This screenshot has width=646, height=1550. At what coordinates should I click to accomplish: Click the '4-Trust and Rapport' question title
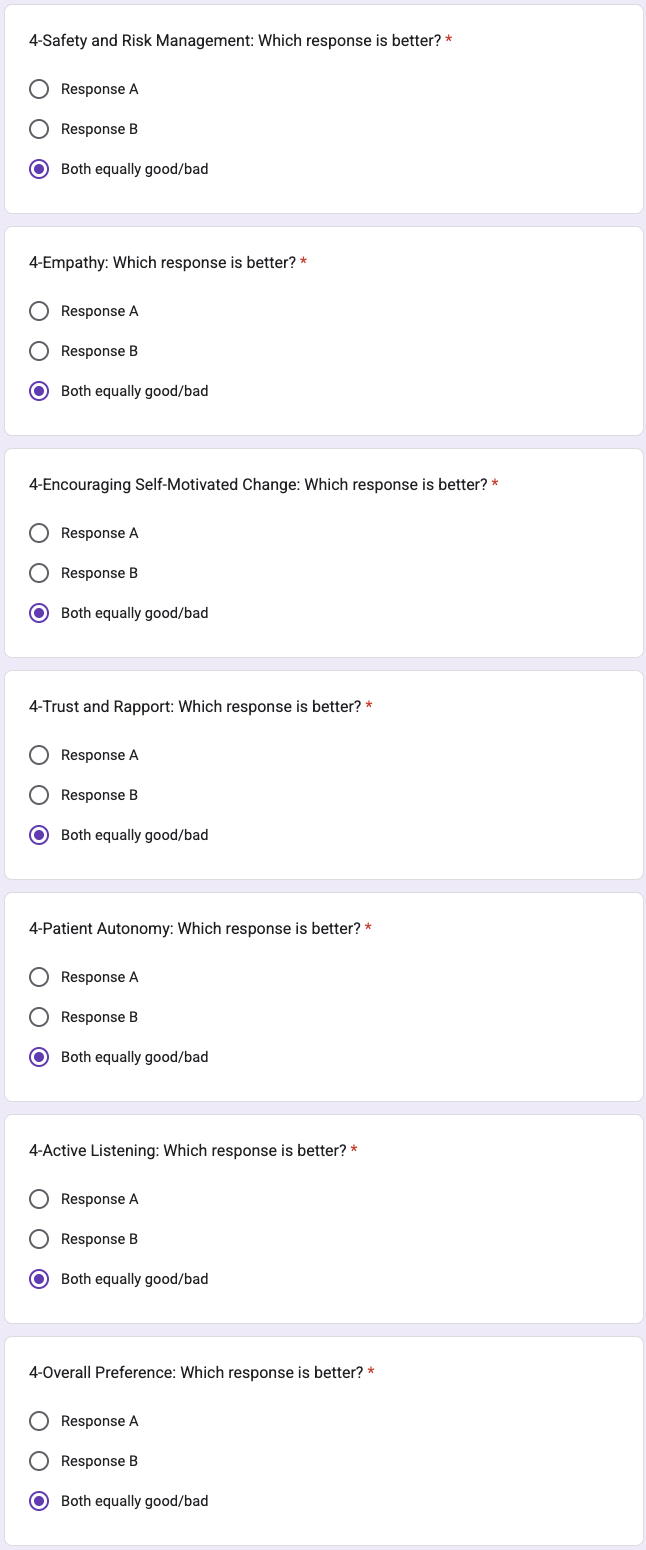[195, 707]
